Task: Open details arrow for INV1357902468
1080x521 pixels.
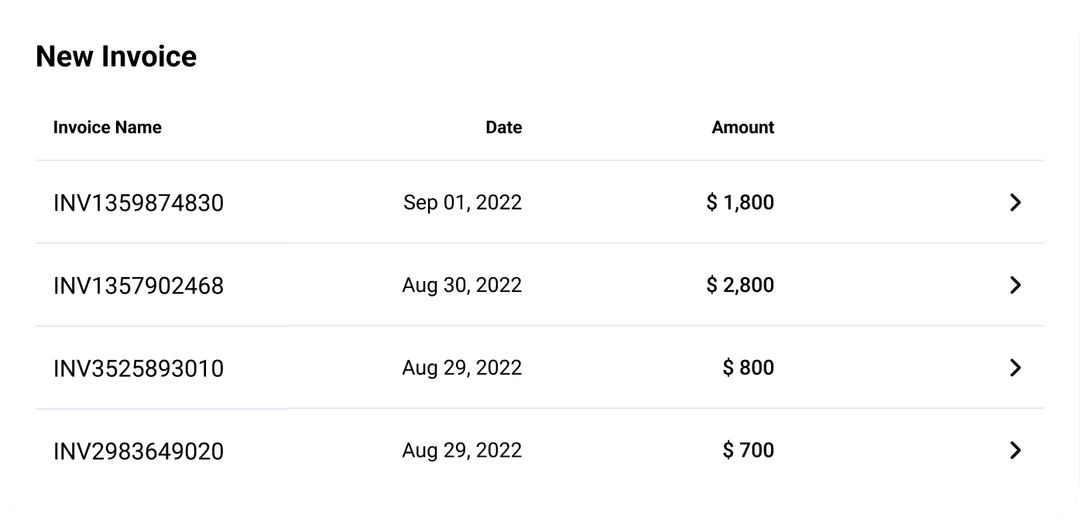Action: pyautogui.click(x=1015, y=285)
